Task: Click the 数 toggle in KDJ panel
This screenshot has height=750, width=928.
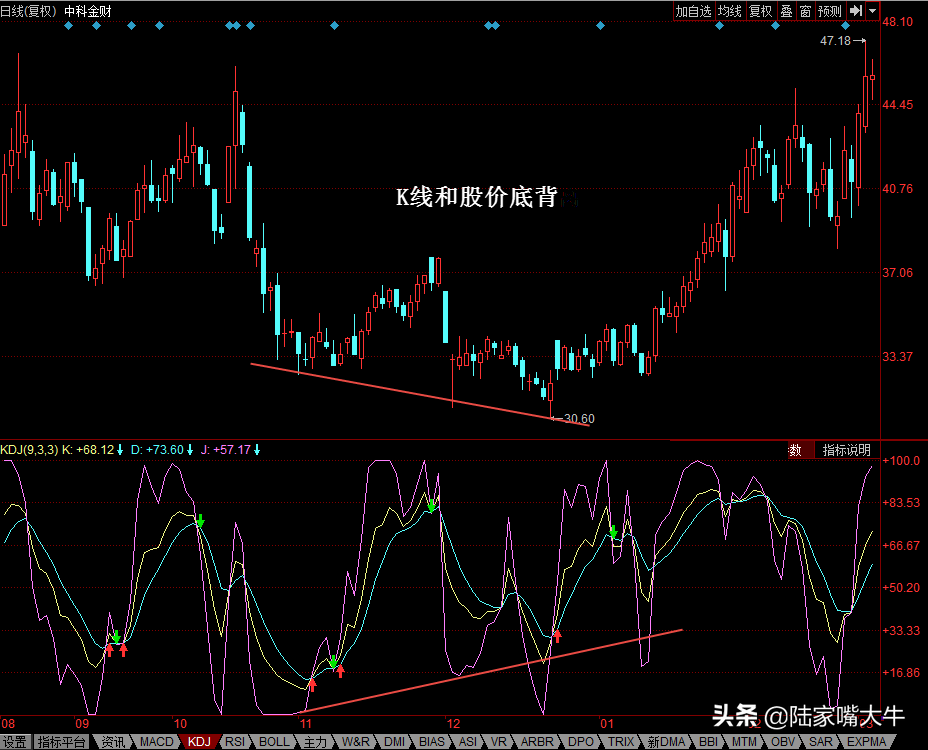Action: coord(795,450)
